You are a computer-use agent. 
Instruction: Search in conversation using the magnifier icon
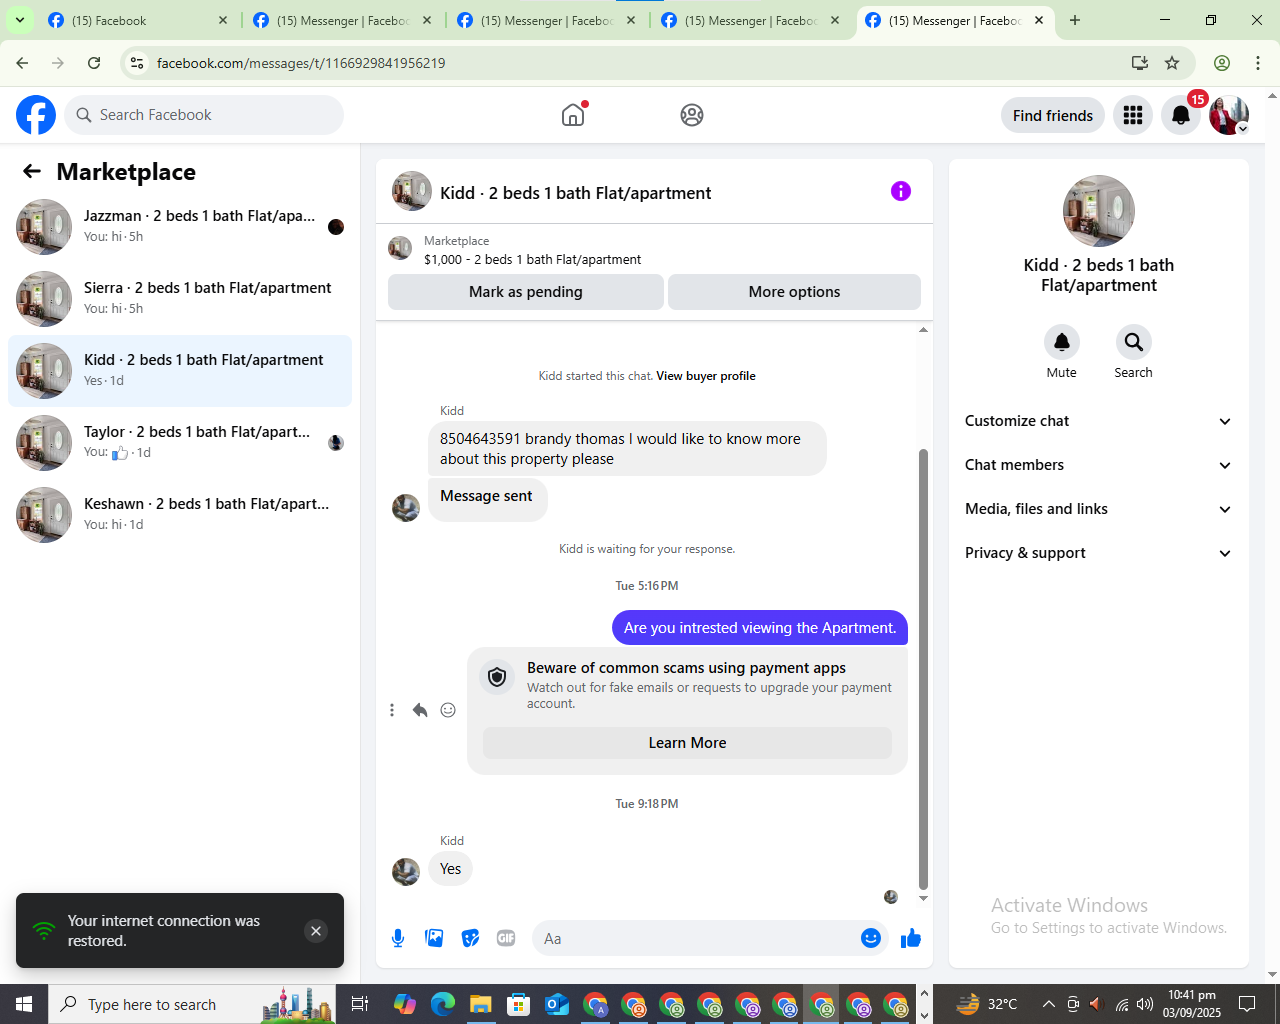pyautogui.click(x=1134, y=342)
